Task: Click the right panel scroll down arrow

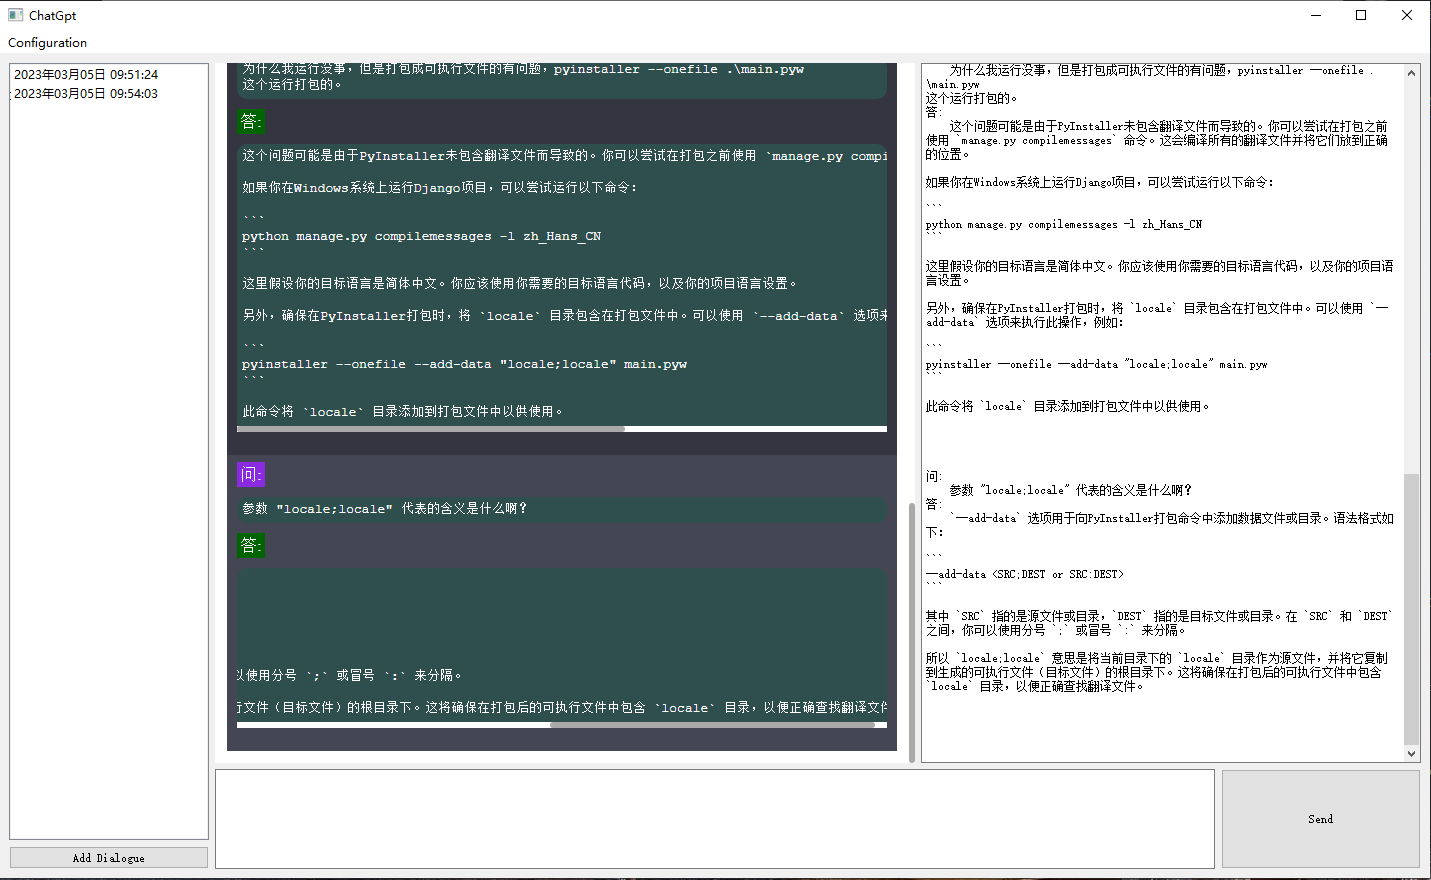Action: pos(1411,754)
